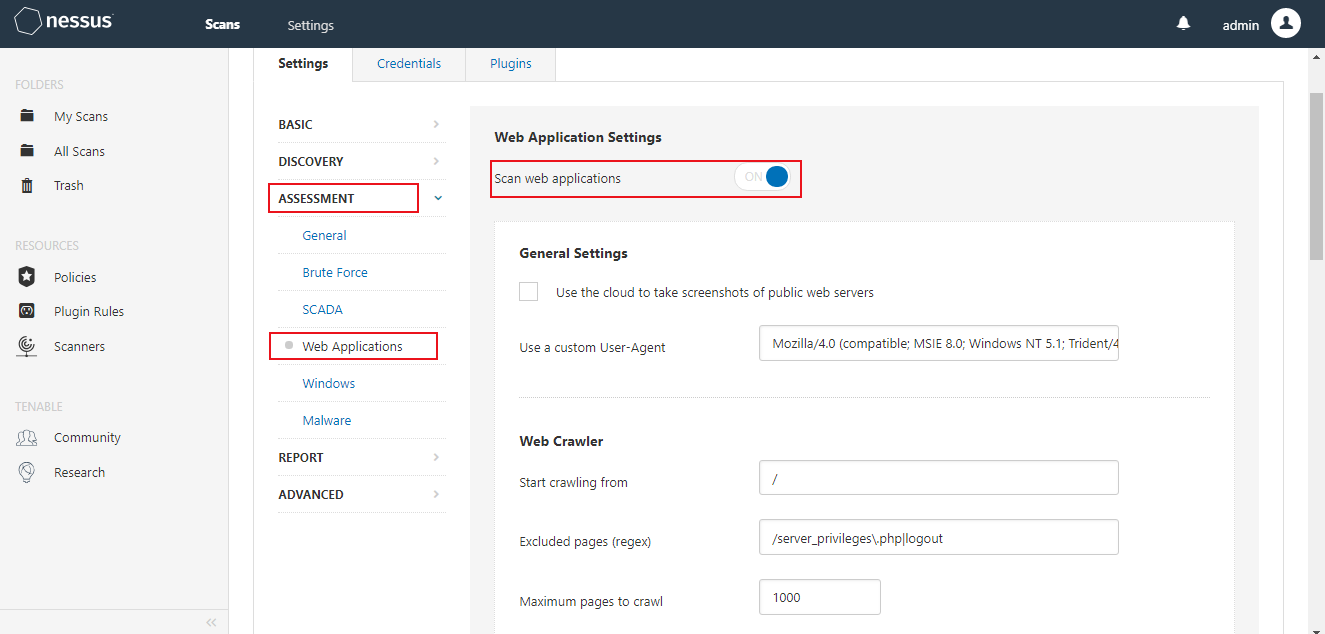Open the Research lightbulb icon
Image resolution: width=1325 pixels, height=634 pixels.
click(28, 472)
